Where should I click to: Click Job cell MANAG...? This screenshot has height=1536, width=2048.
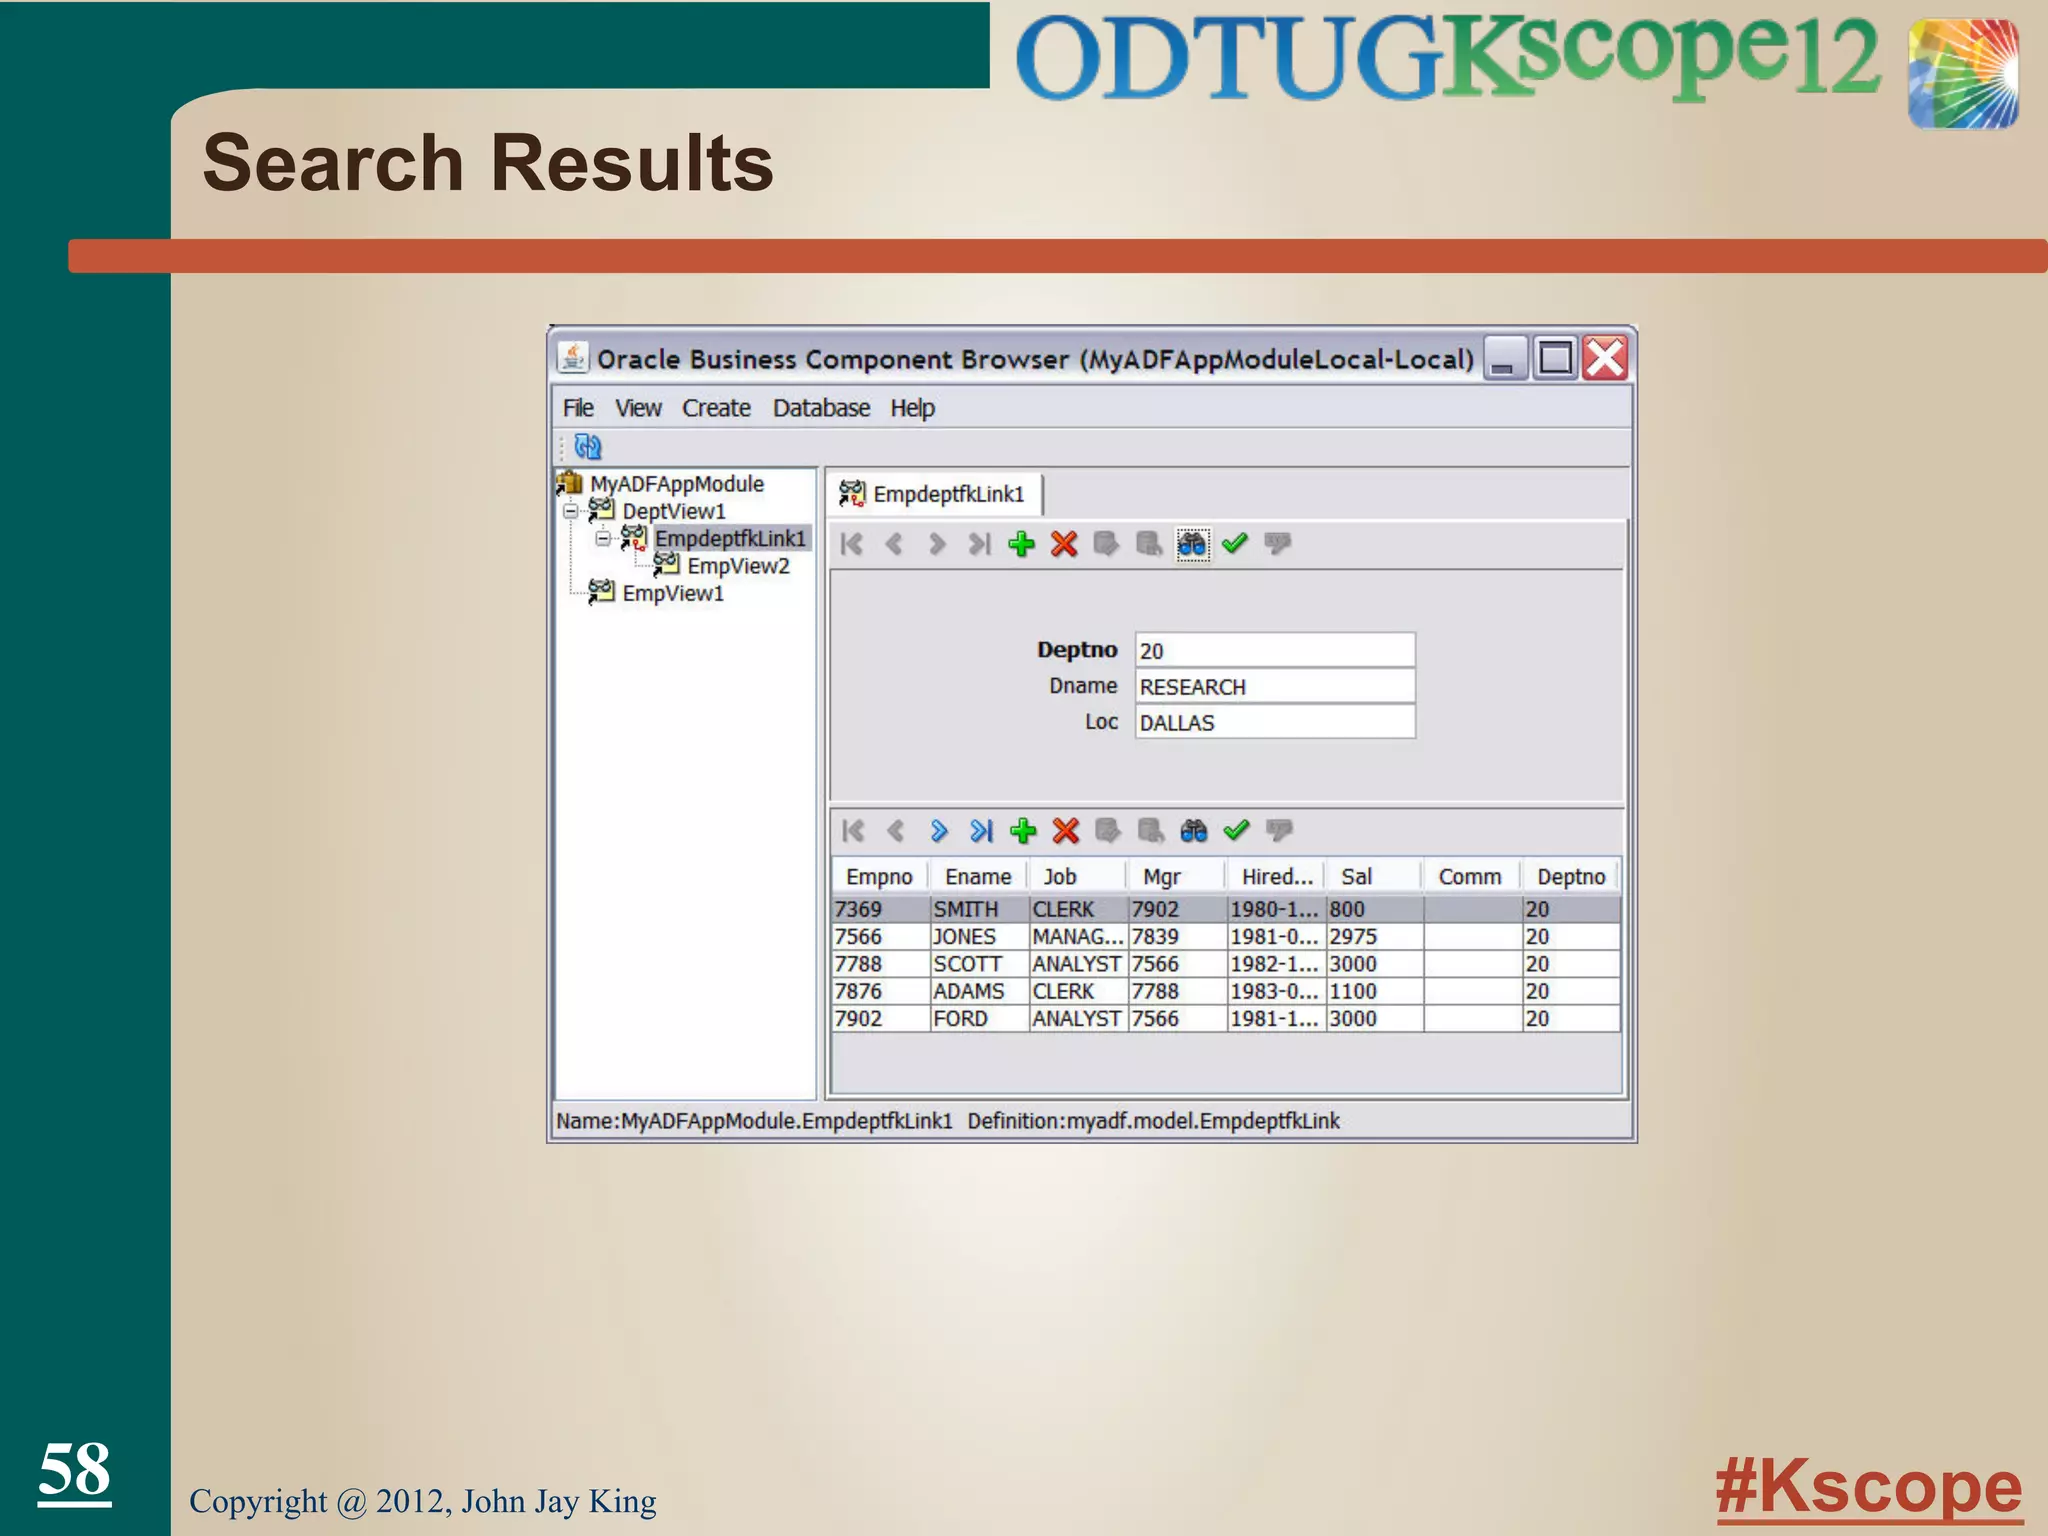1078,937
